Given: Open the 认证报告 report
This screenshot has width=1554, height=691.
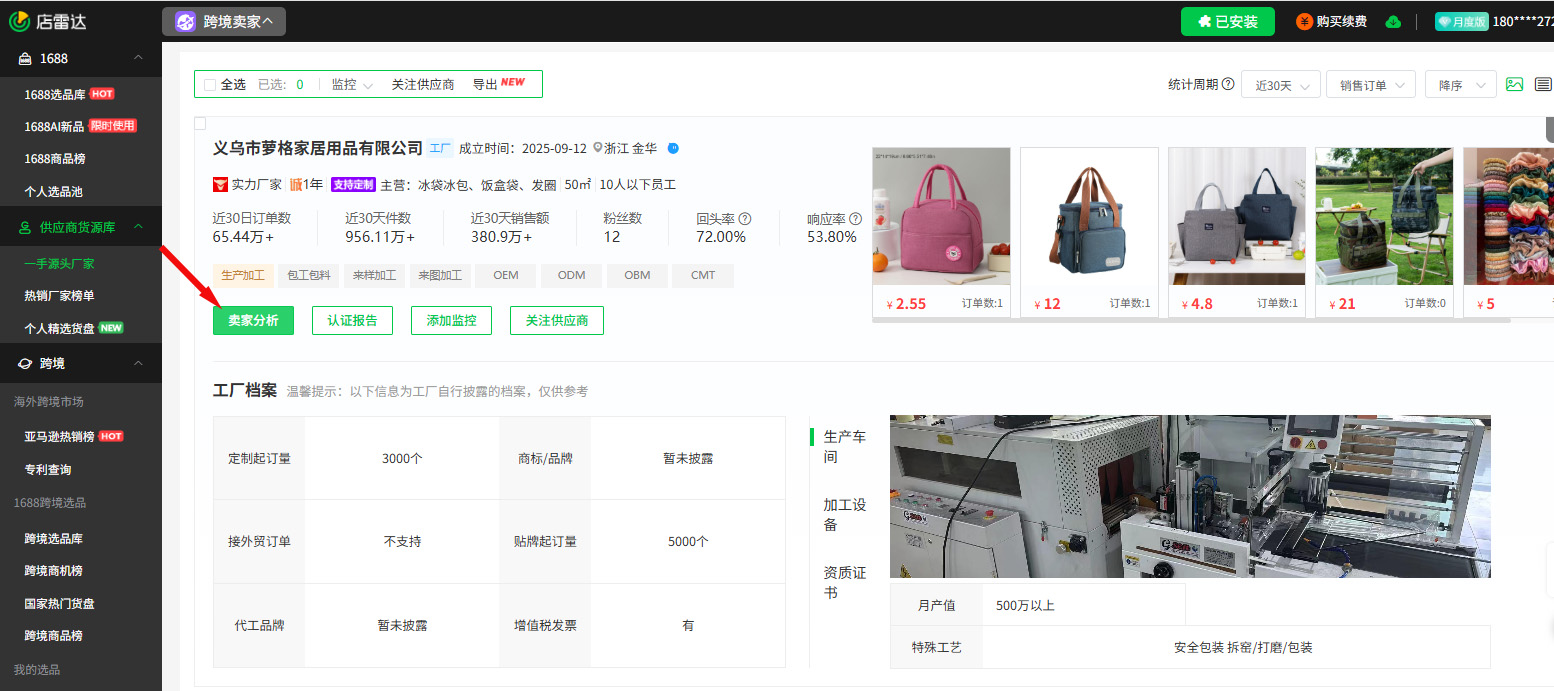Looking at the screenshot, I should [x=352, y=320].
